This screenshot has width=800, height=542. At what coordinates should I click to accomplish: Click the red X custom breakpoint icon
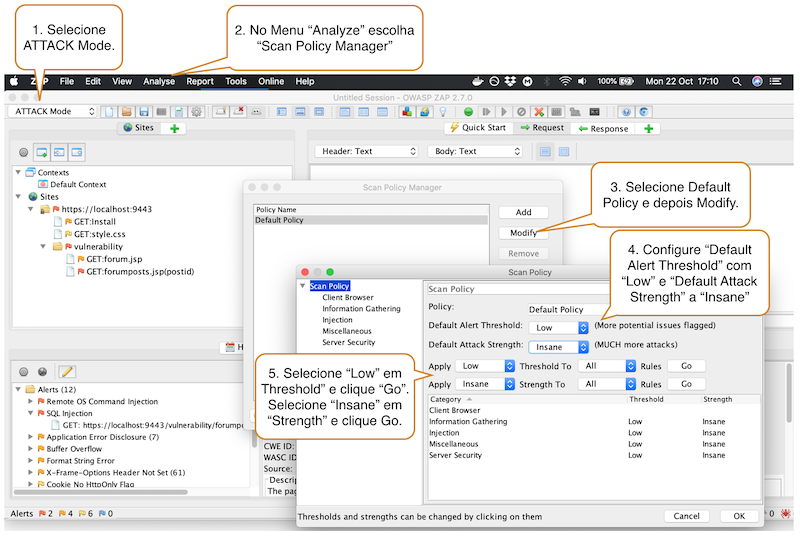(539, 112)
